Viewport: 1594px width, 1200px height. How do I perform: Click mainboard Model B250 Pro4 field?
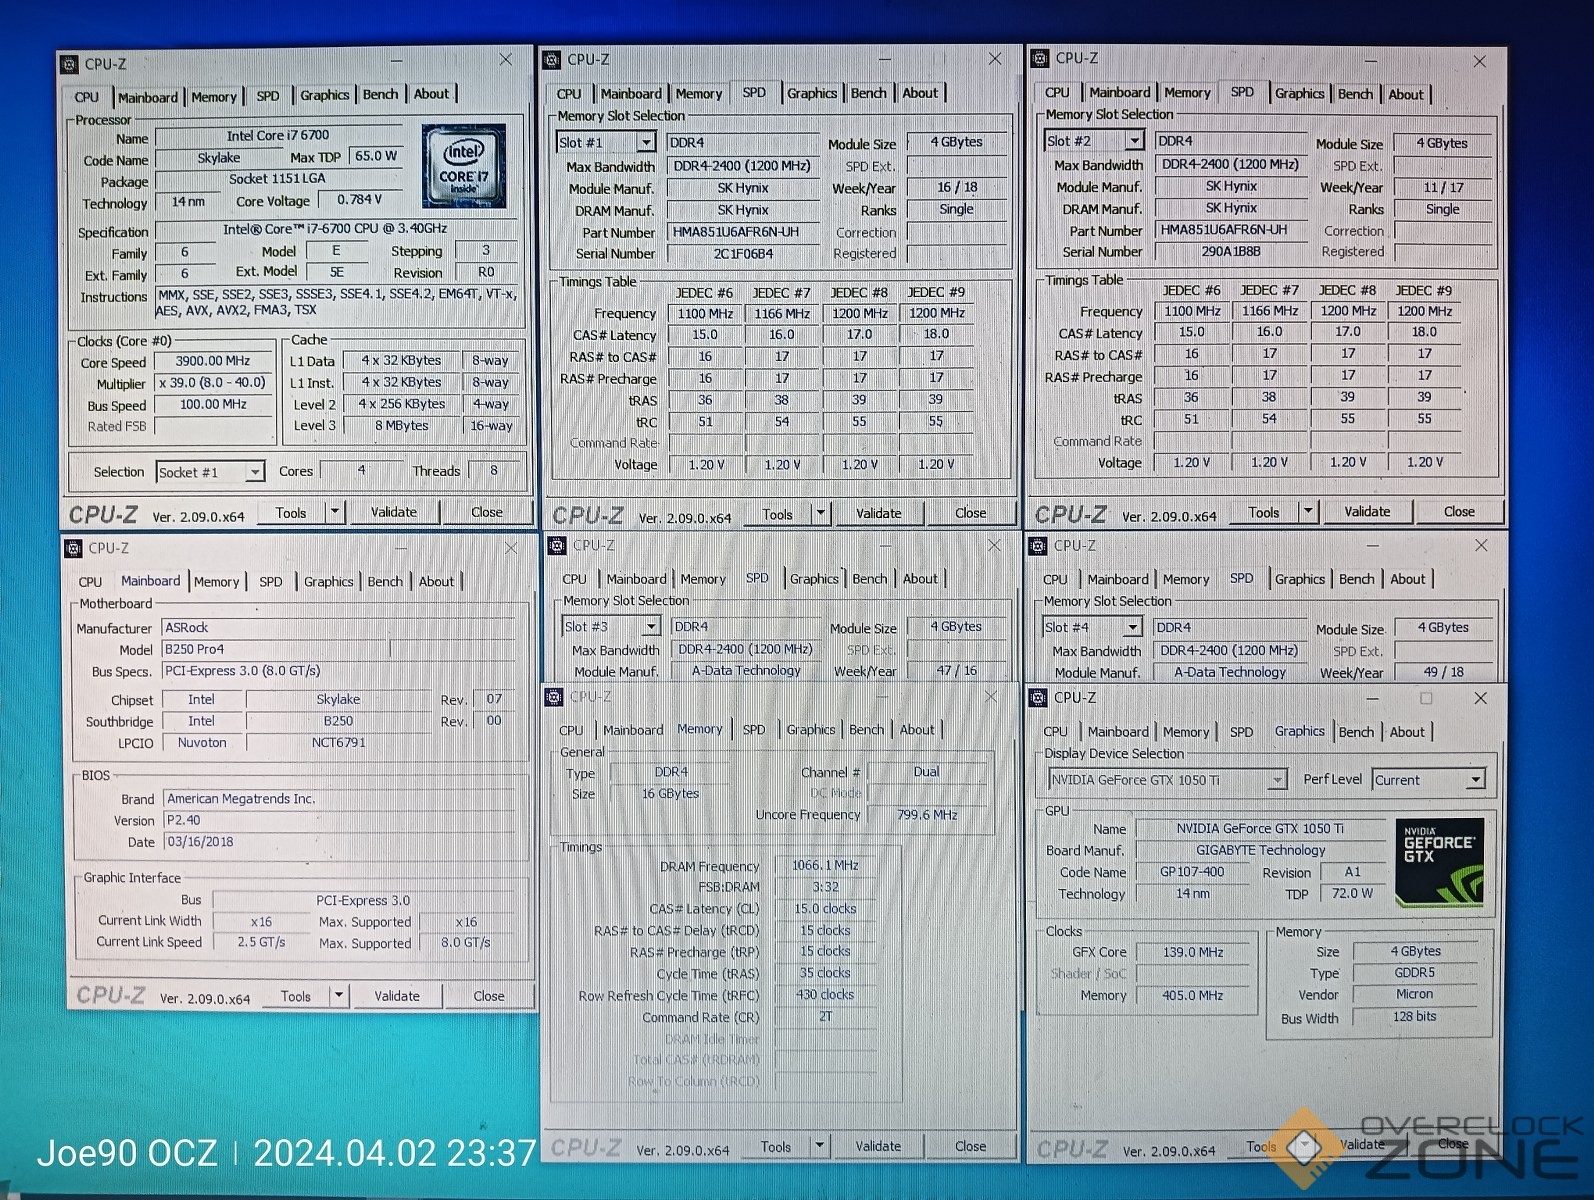[x=275, y=649]
